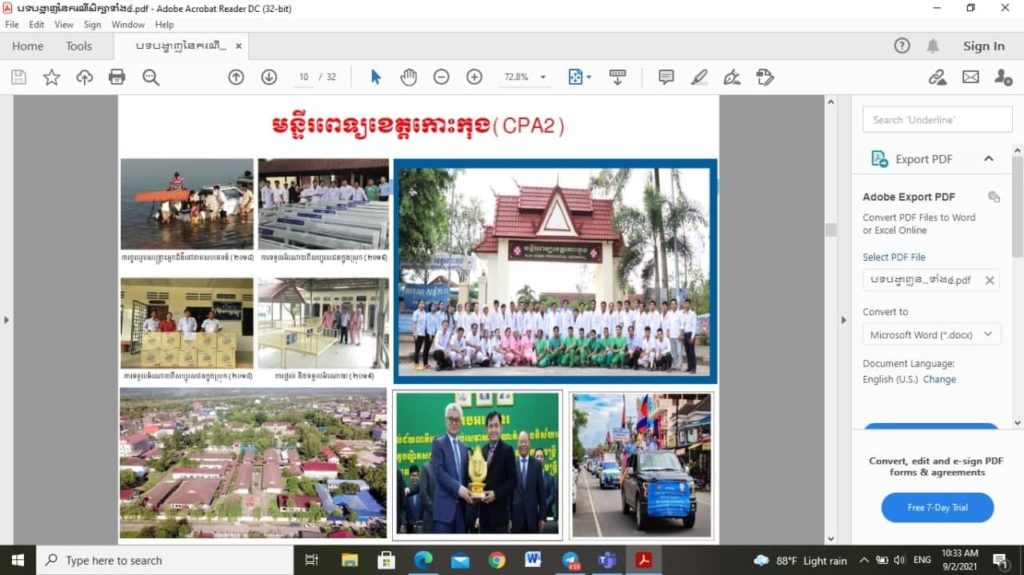The height and width of the screenshot is (575, 1024).
Task: Switch to the Home tab
Action: [27, 46]
